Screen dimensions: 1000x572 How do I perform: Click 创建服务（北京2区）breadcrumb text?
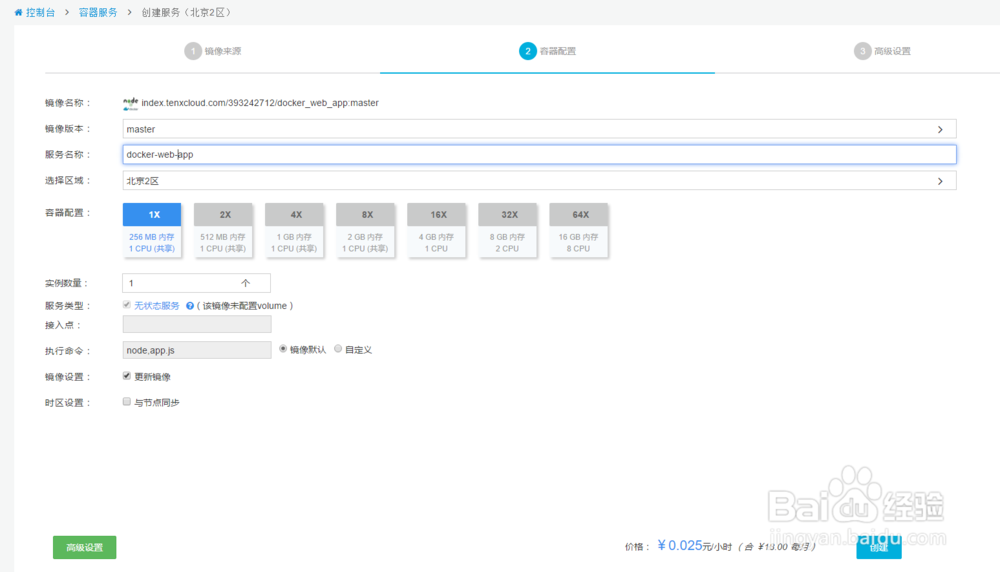pos(186,12)
